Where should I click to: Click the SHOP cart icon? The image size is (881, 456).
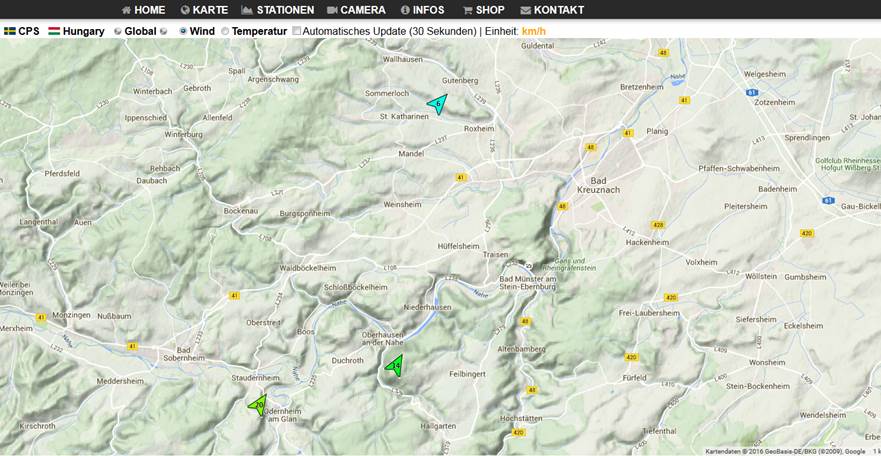(467, 10)
